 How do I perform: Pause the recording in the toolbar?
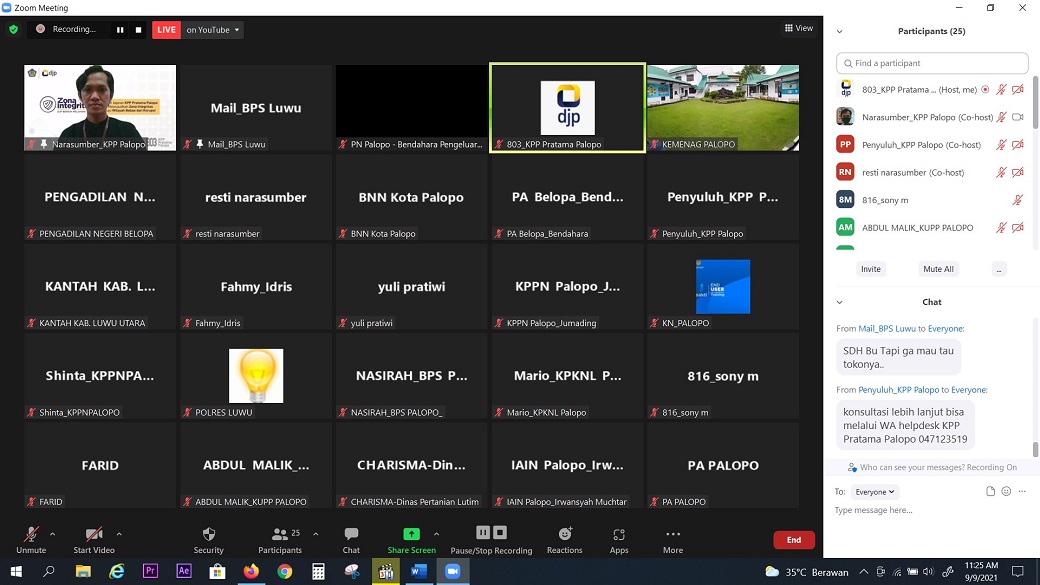(483, 533)
